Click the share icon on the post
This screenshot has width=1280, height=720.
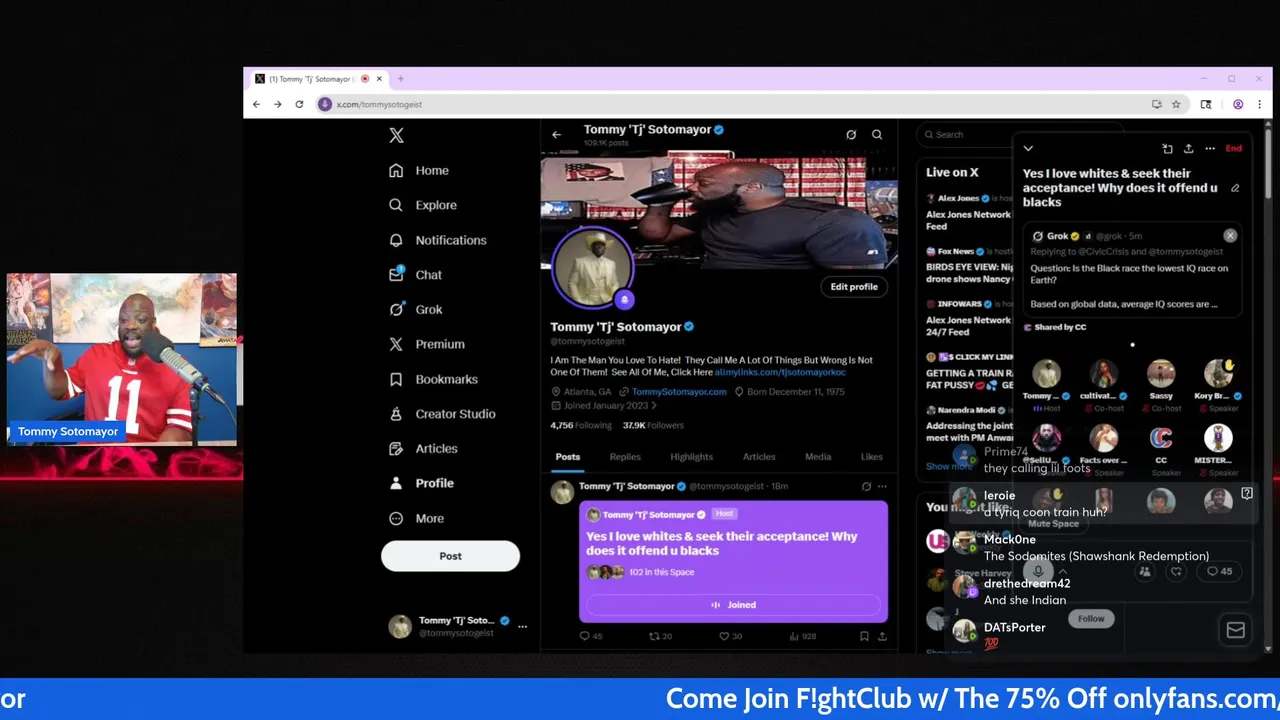click(x=882, y=636)
